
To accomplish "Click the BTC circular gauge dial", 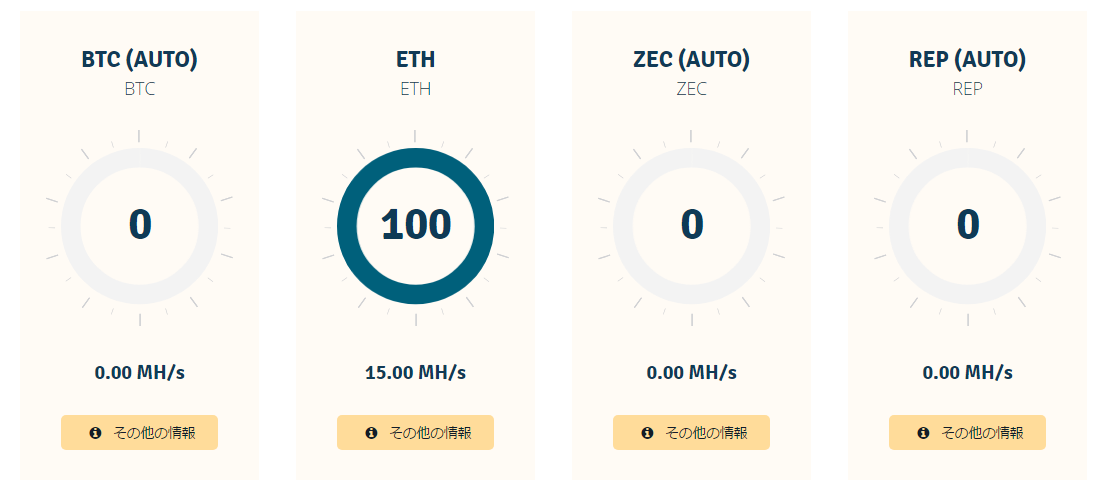I will 140,225.
